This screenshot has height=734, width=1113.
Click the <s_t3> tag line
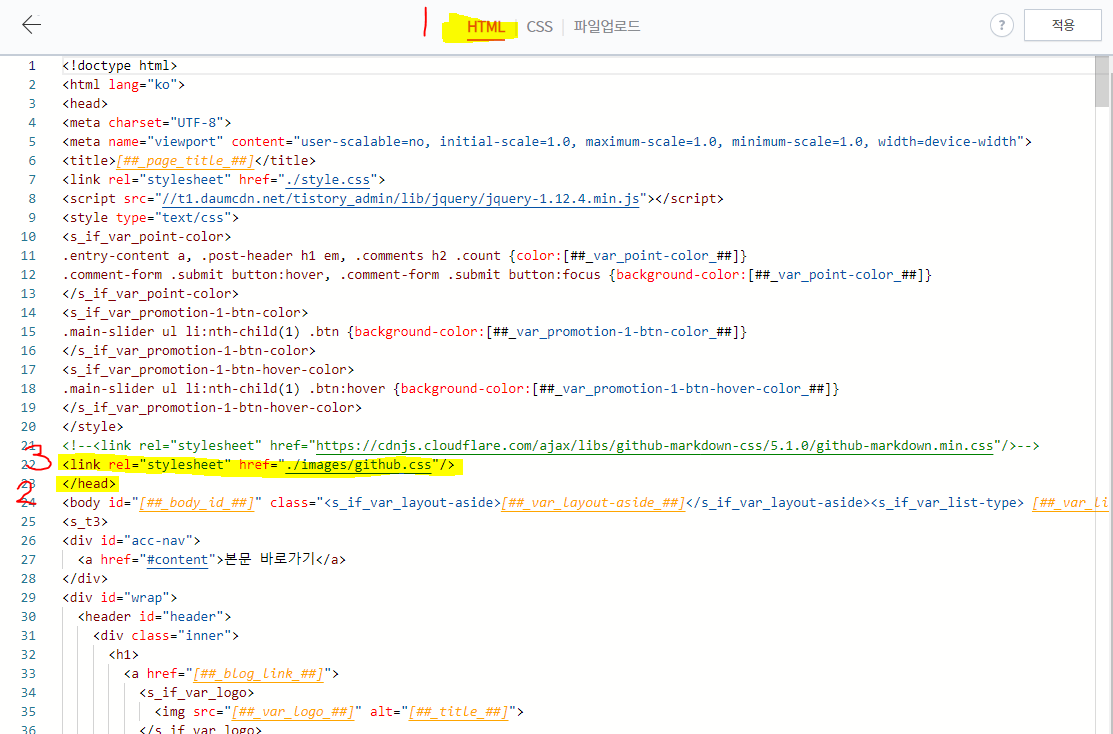click(85, 522)
